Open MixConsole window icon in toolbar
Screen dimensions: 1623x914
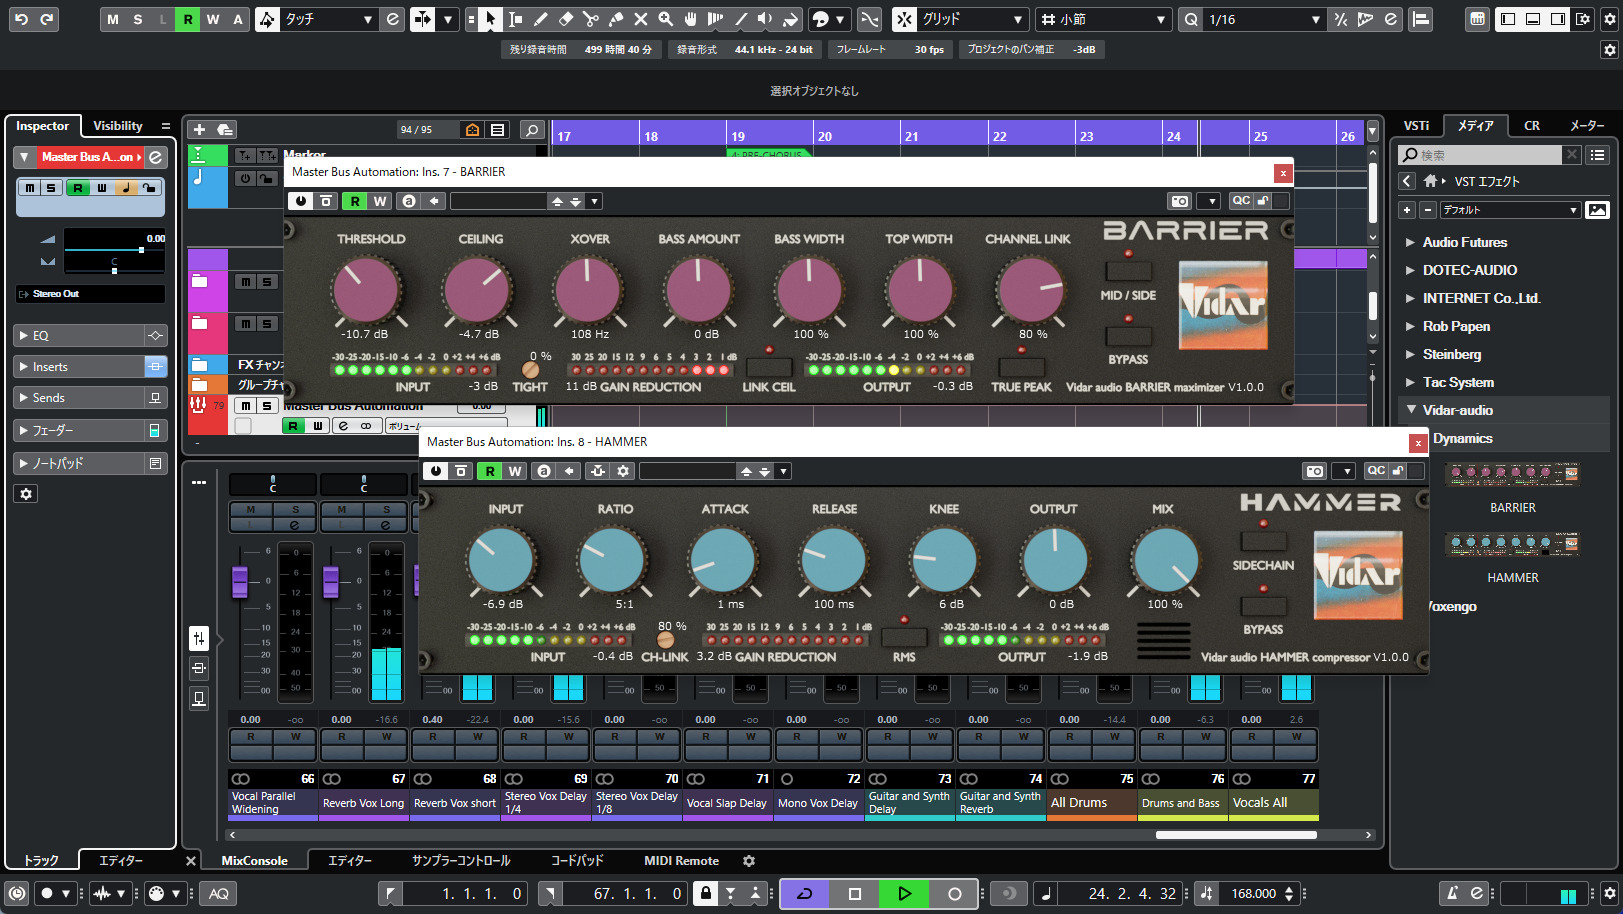pos(1477,19)
